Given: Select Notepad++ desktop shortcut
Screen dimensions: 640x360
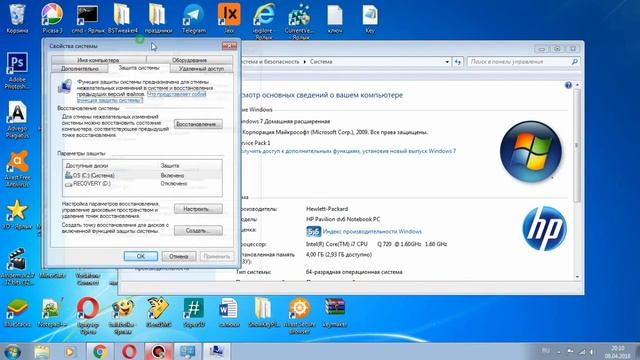Looking at the screenshot, I should point(52,313).
